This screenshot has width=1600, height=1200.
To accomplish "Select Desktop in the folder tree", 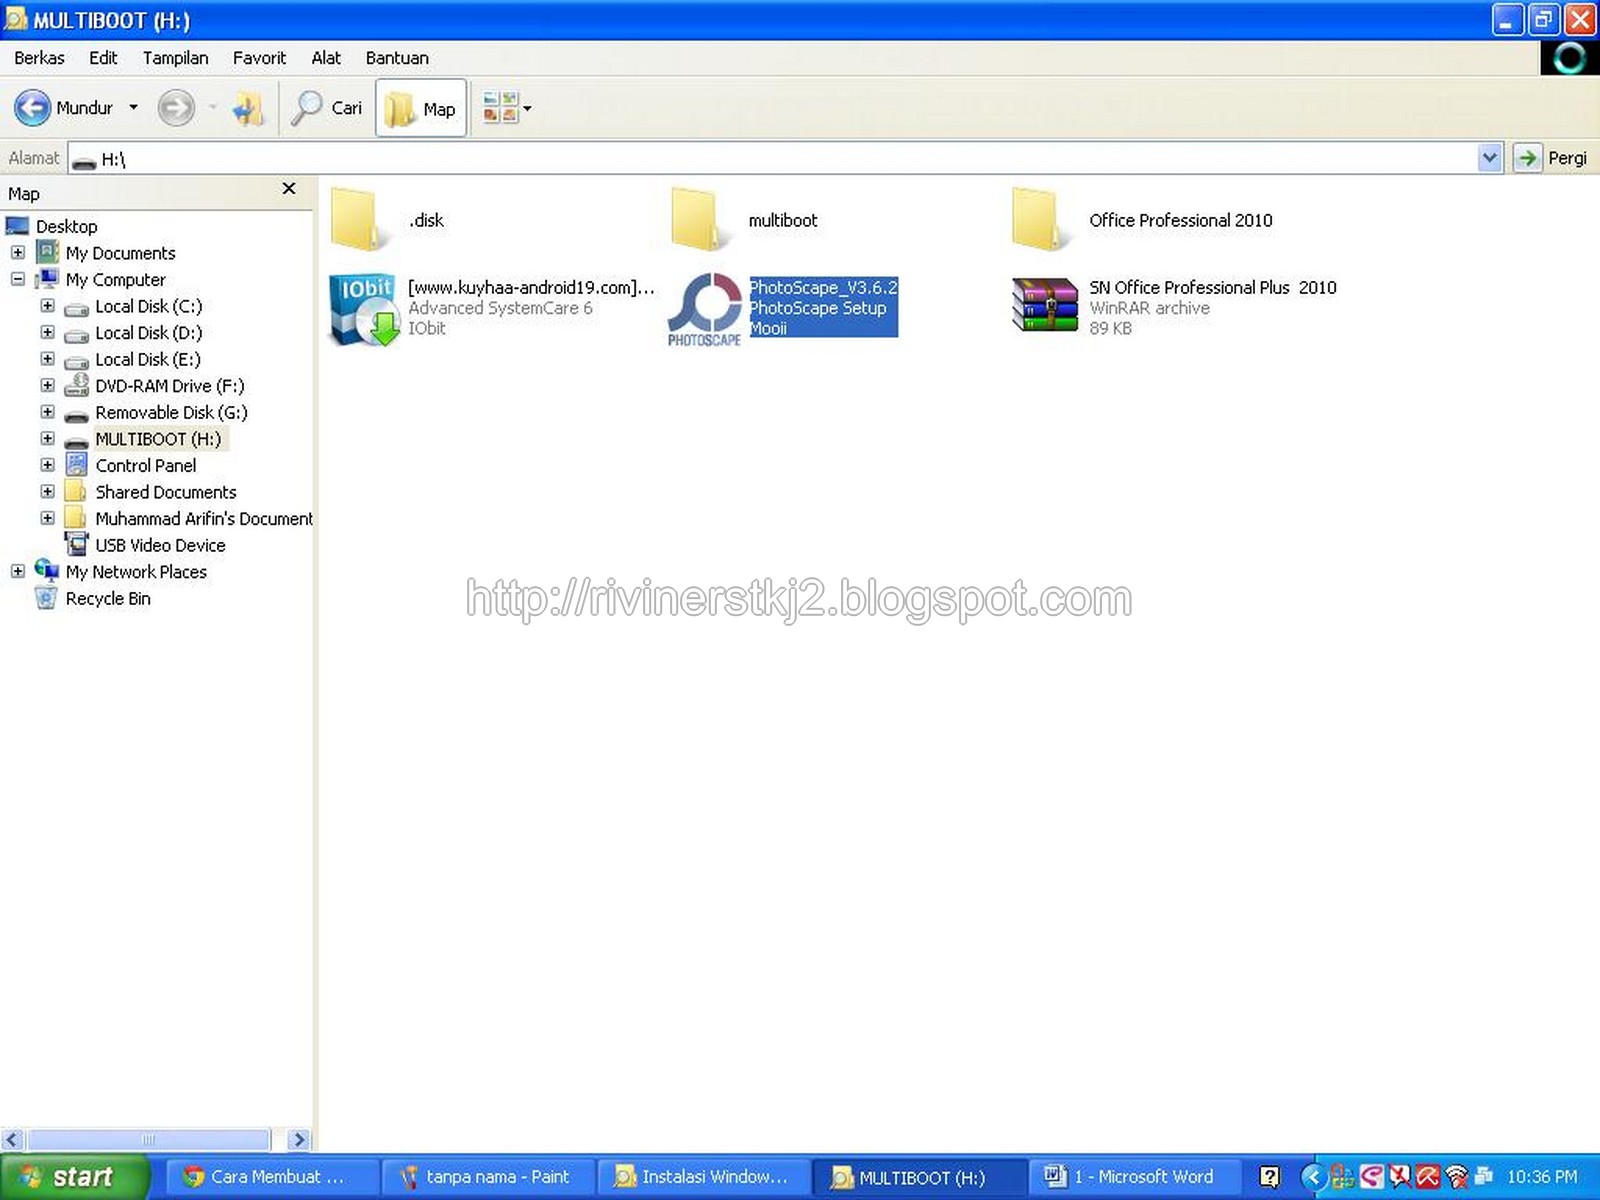I will tap(67, 226).
